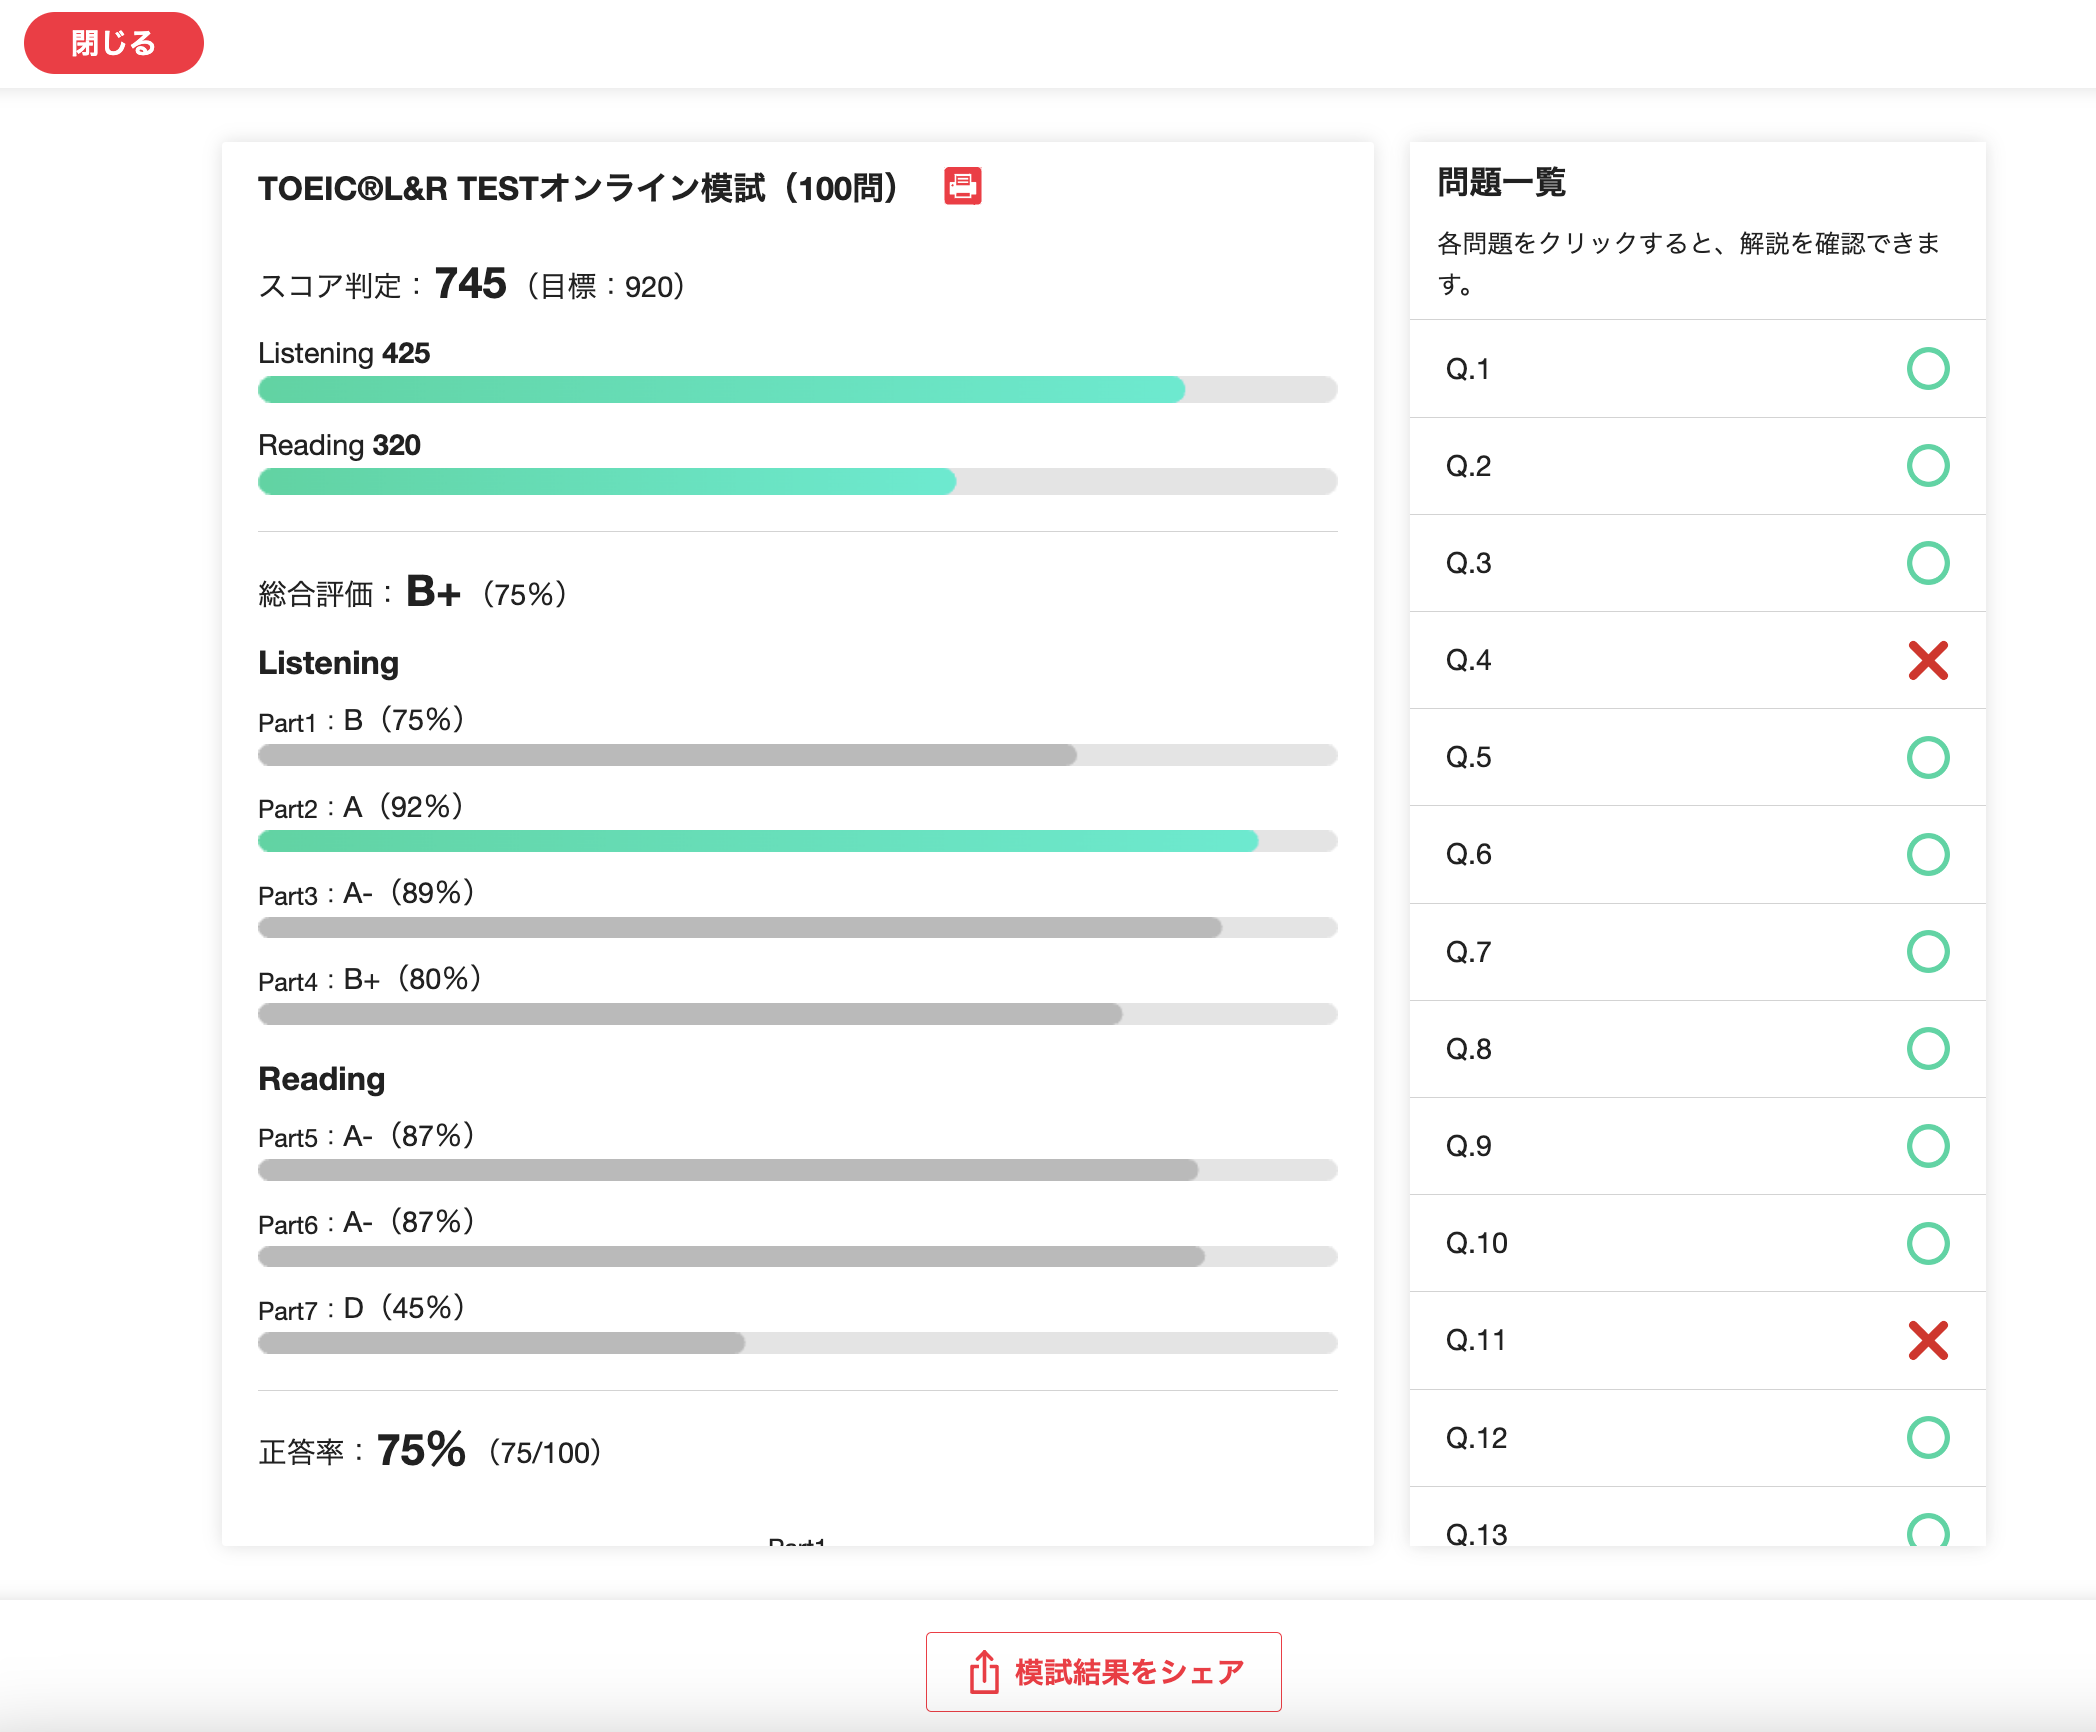The width and height of the screenshot is (2096, 1732).
Task: Select the Q.9 question entry
Action: (1698, 1146)
